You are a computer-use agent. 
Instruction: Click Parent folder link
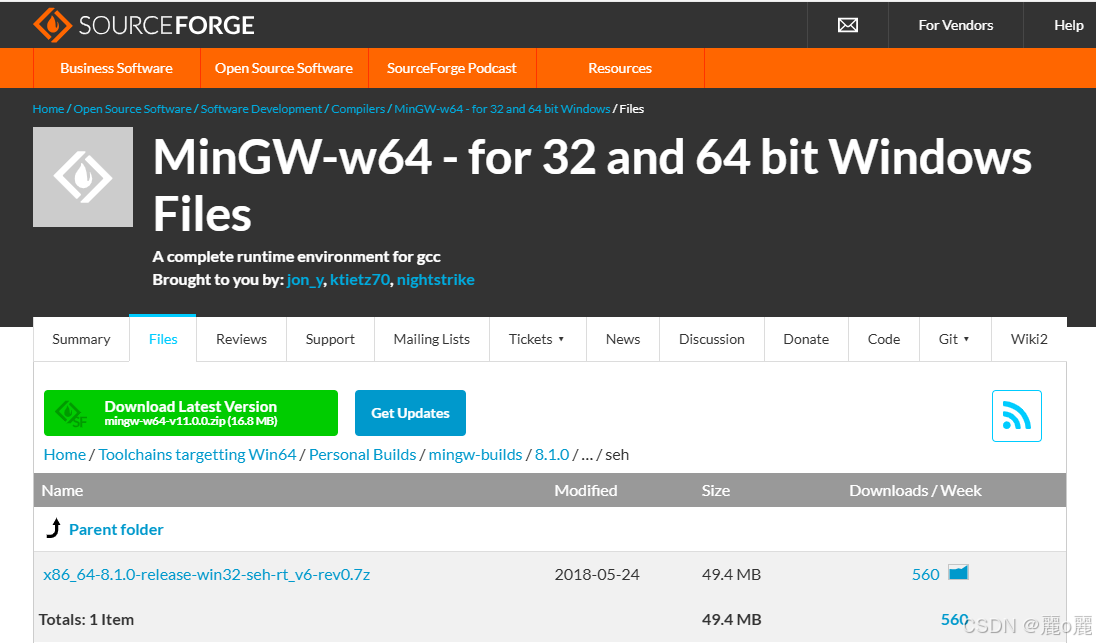pyautogui.click(x=116, y=530)
